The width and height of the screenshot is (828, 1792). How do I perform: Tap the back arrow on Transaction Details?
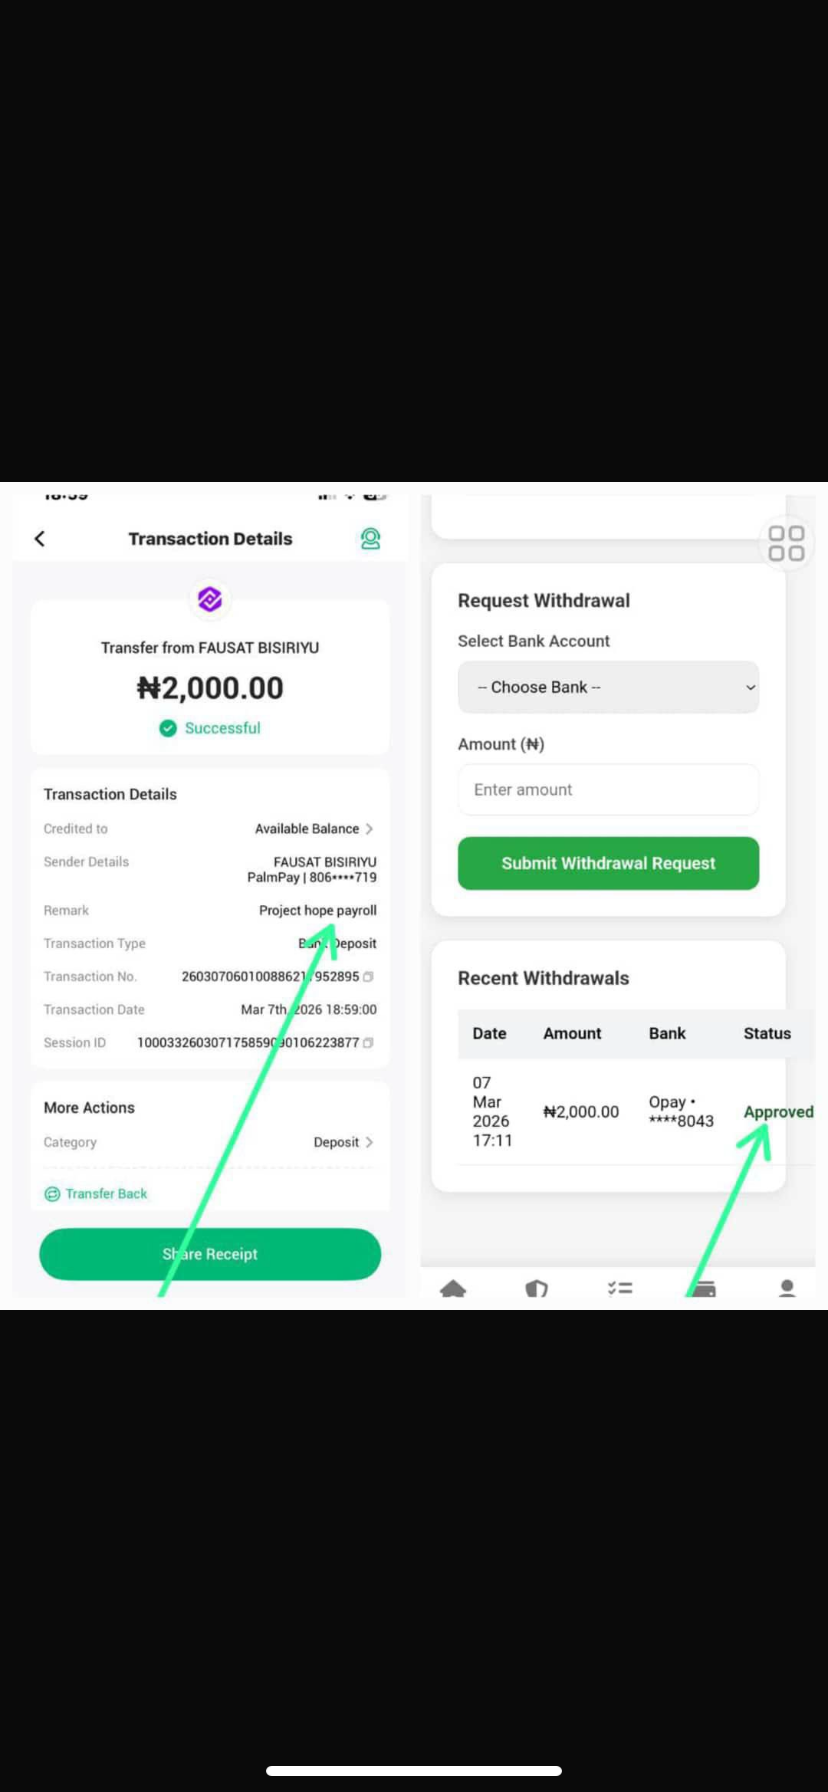(x=40, y=539)
